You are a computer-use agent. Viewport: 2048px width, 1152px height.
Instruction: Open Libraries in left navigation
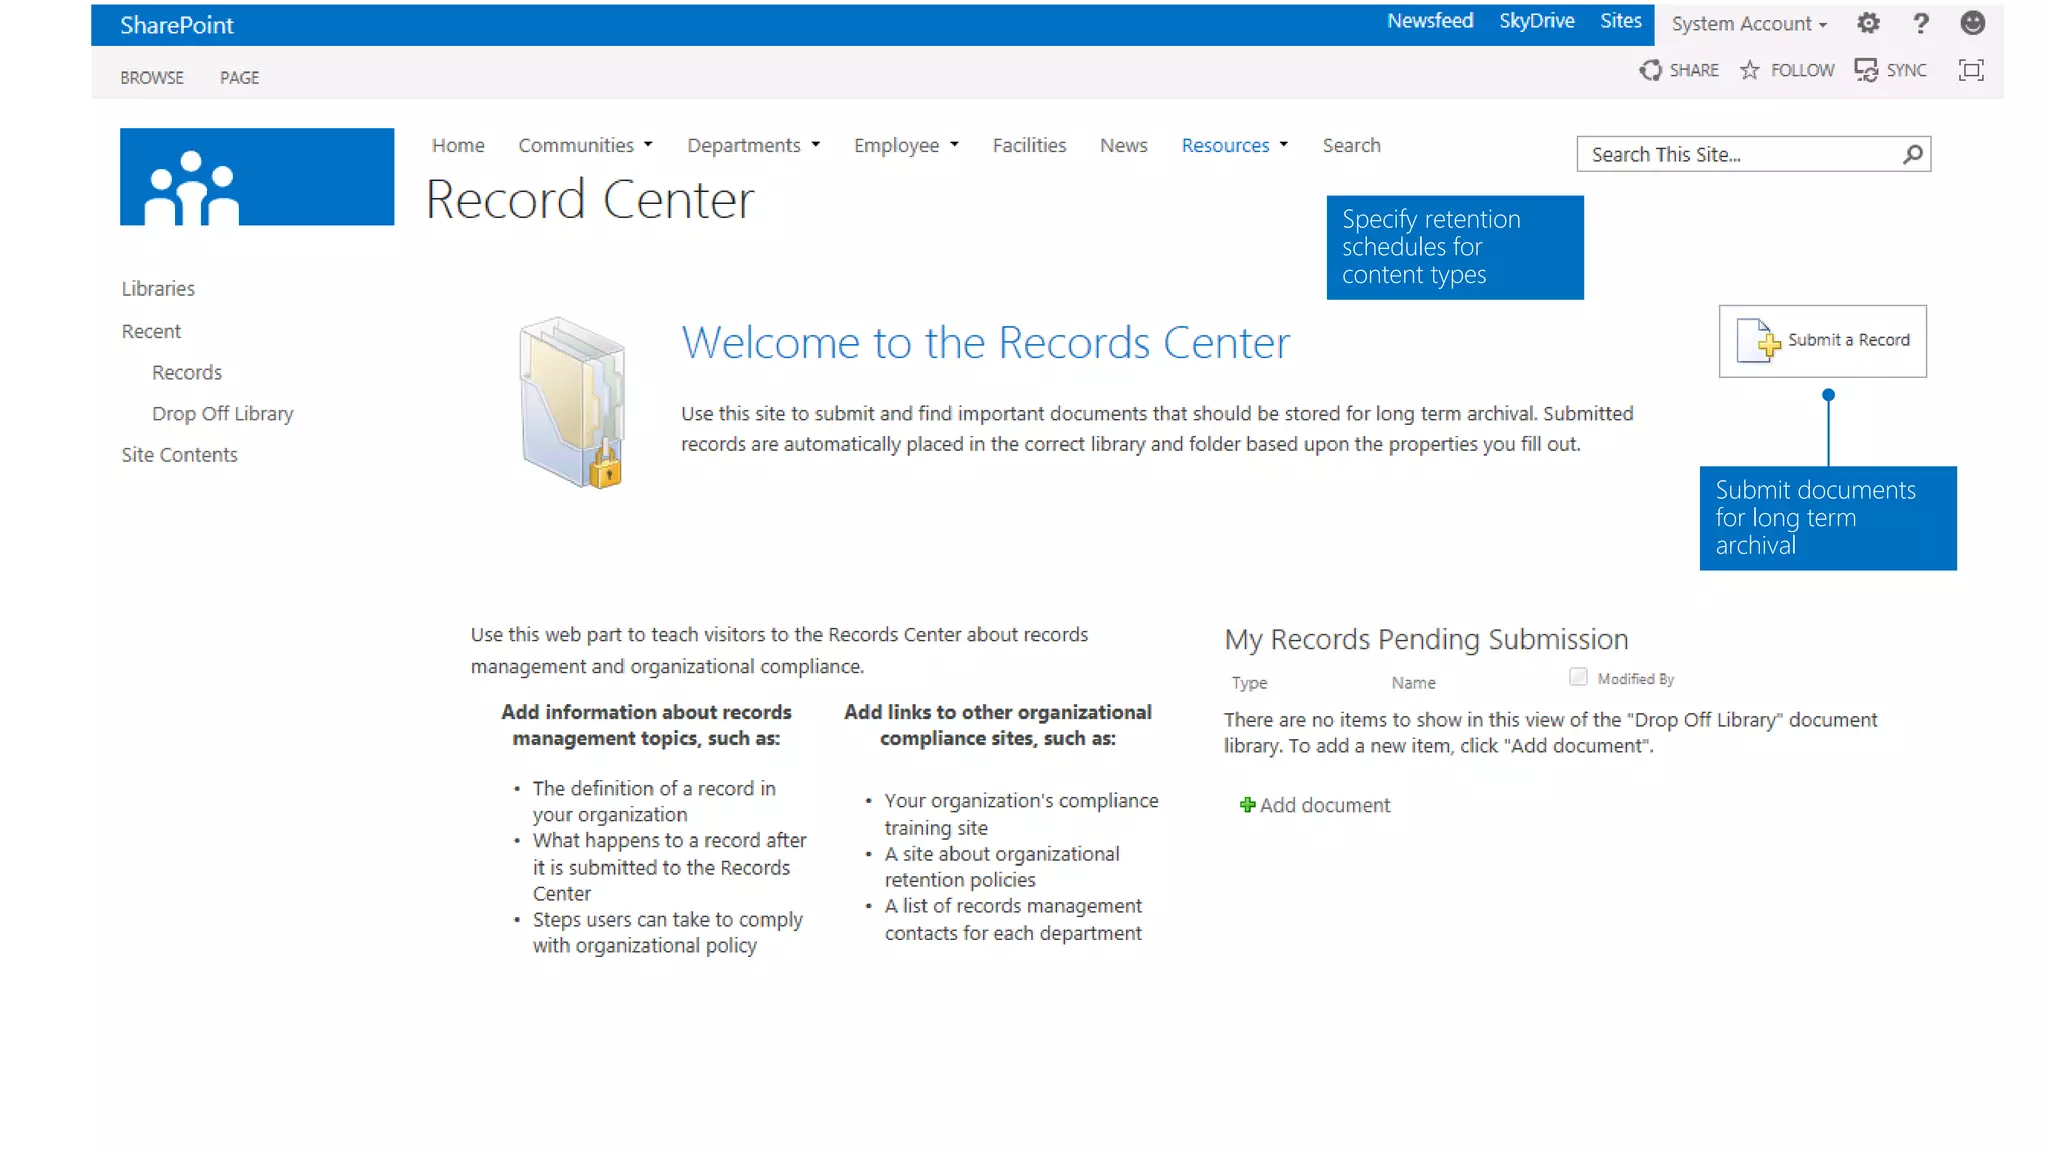tap(158, 289)
